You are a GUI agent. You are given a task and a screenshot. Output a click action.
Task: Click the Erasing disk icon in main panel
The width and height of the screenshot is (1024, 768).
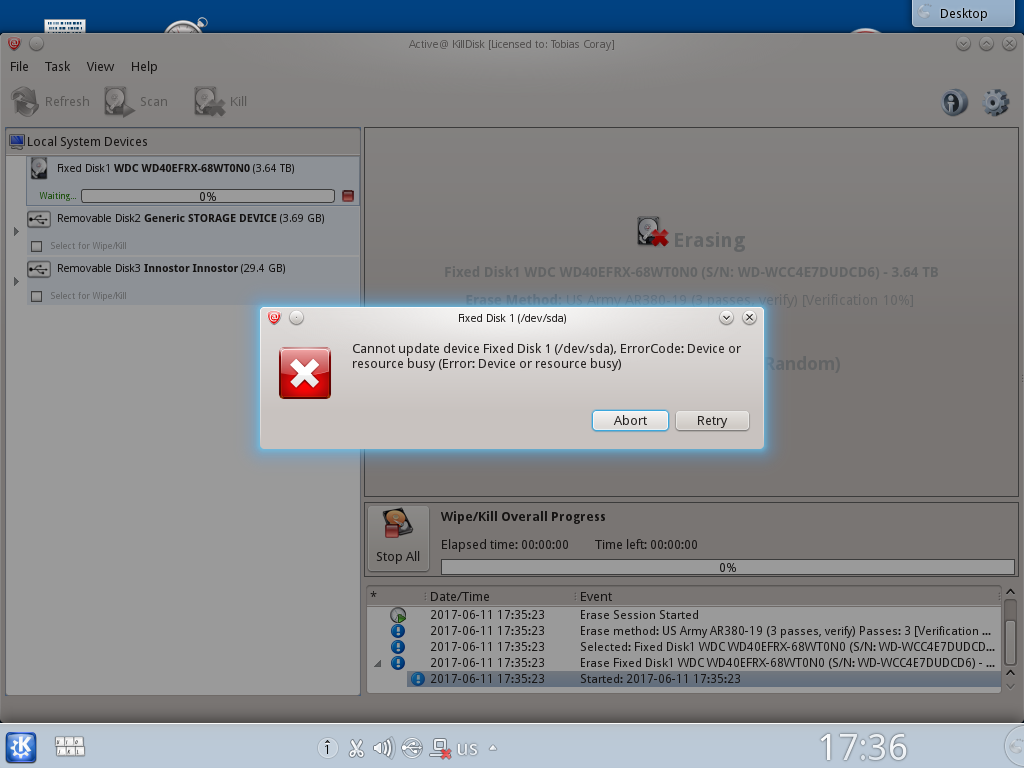pyautogui.click(x=652, y=232)
